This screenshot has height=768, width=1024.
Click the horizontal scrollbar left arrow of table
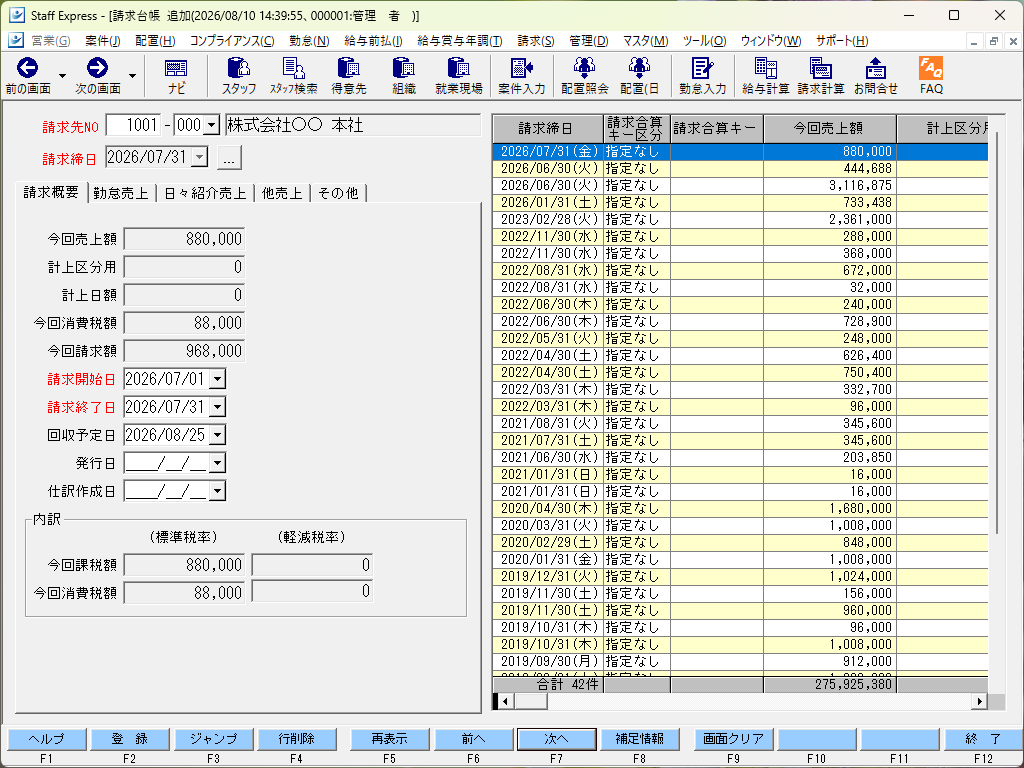click(506, 701)
